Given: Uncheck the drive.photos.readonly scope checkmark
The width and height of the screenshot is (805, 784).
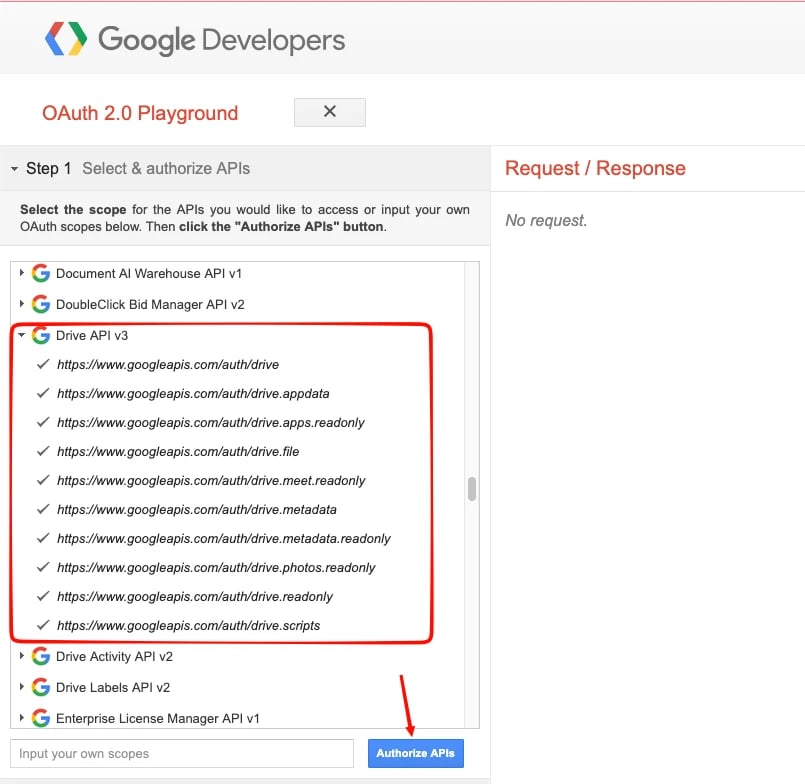Looking at the screenshot, I should click(x=43, y=567).
